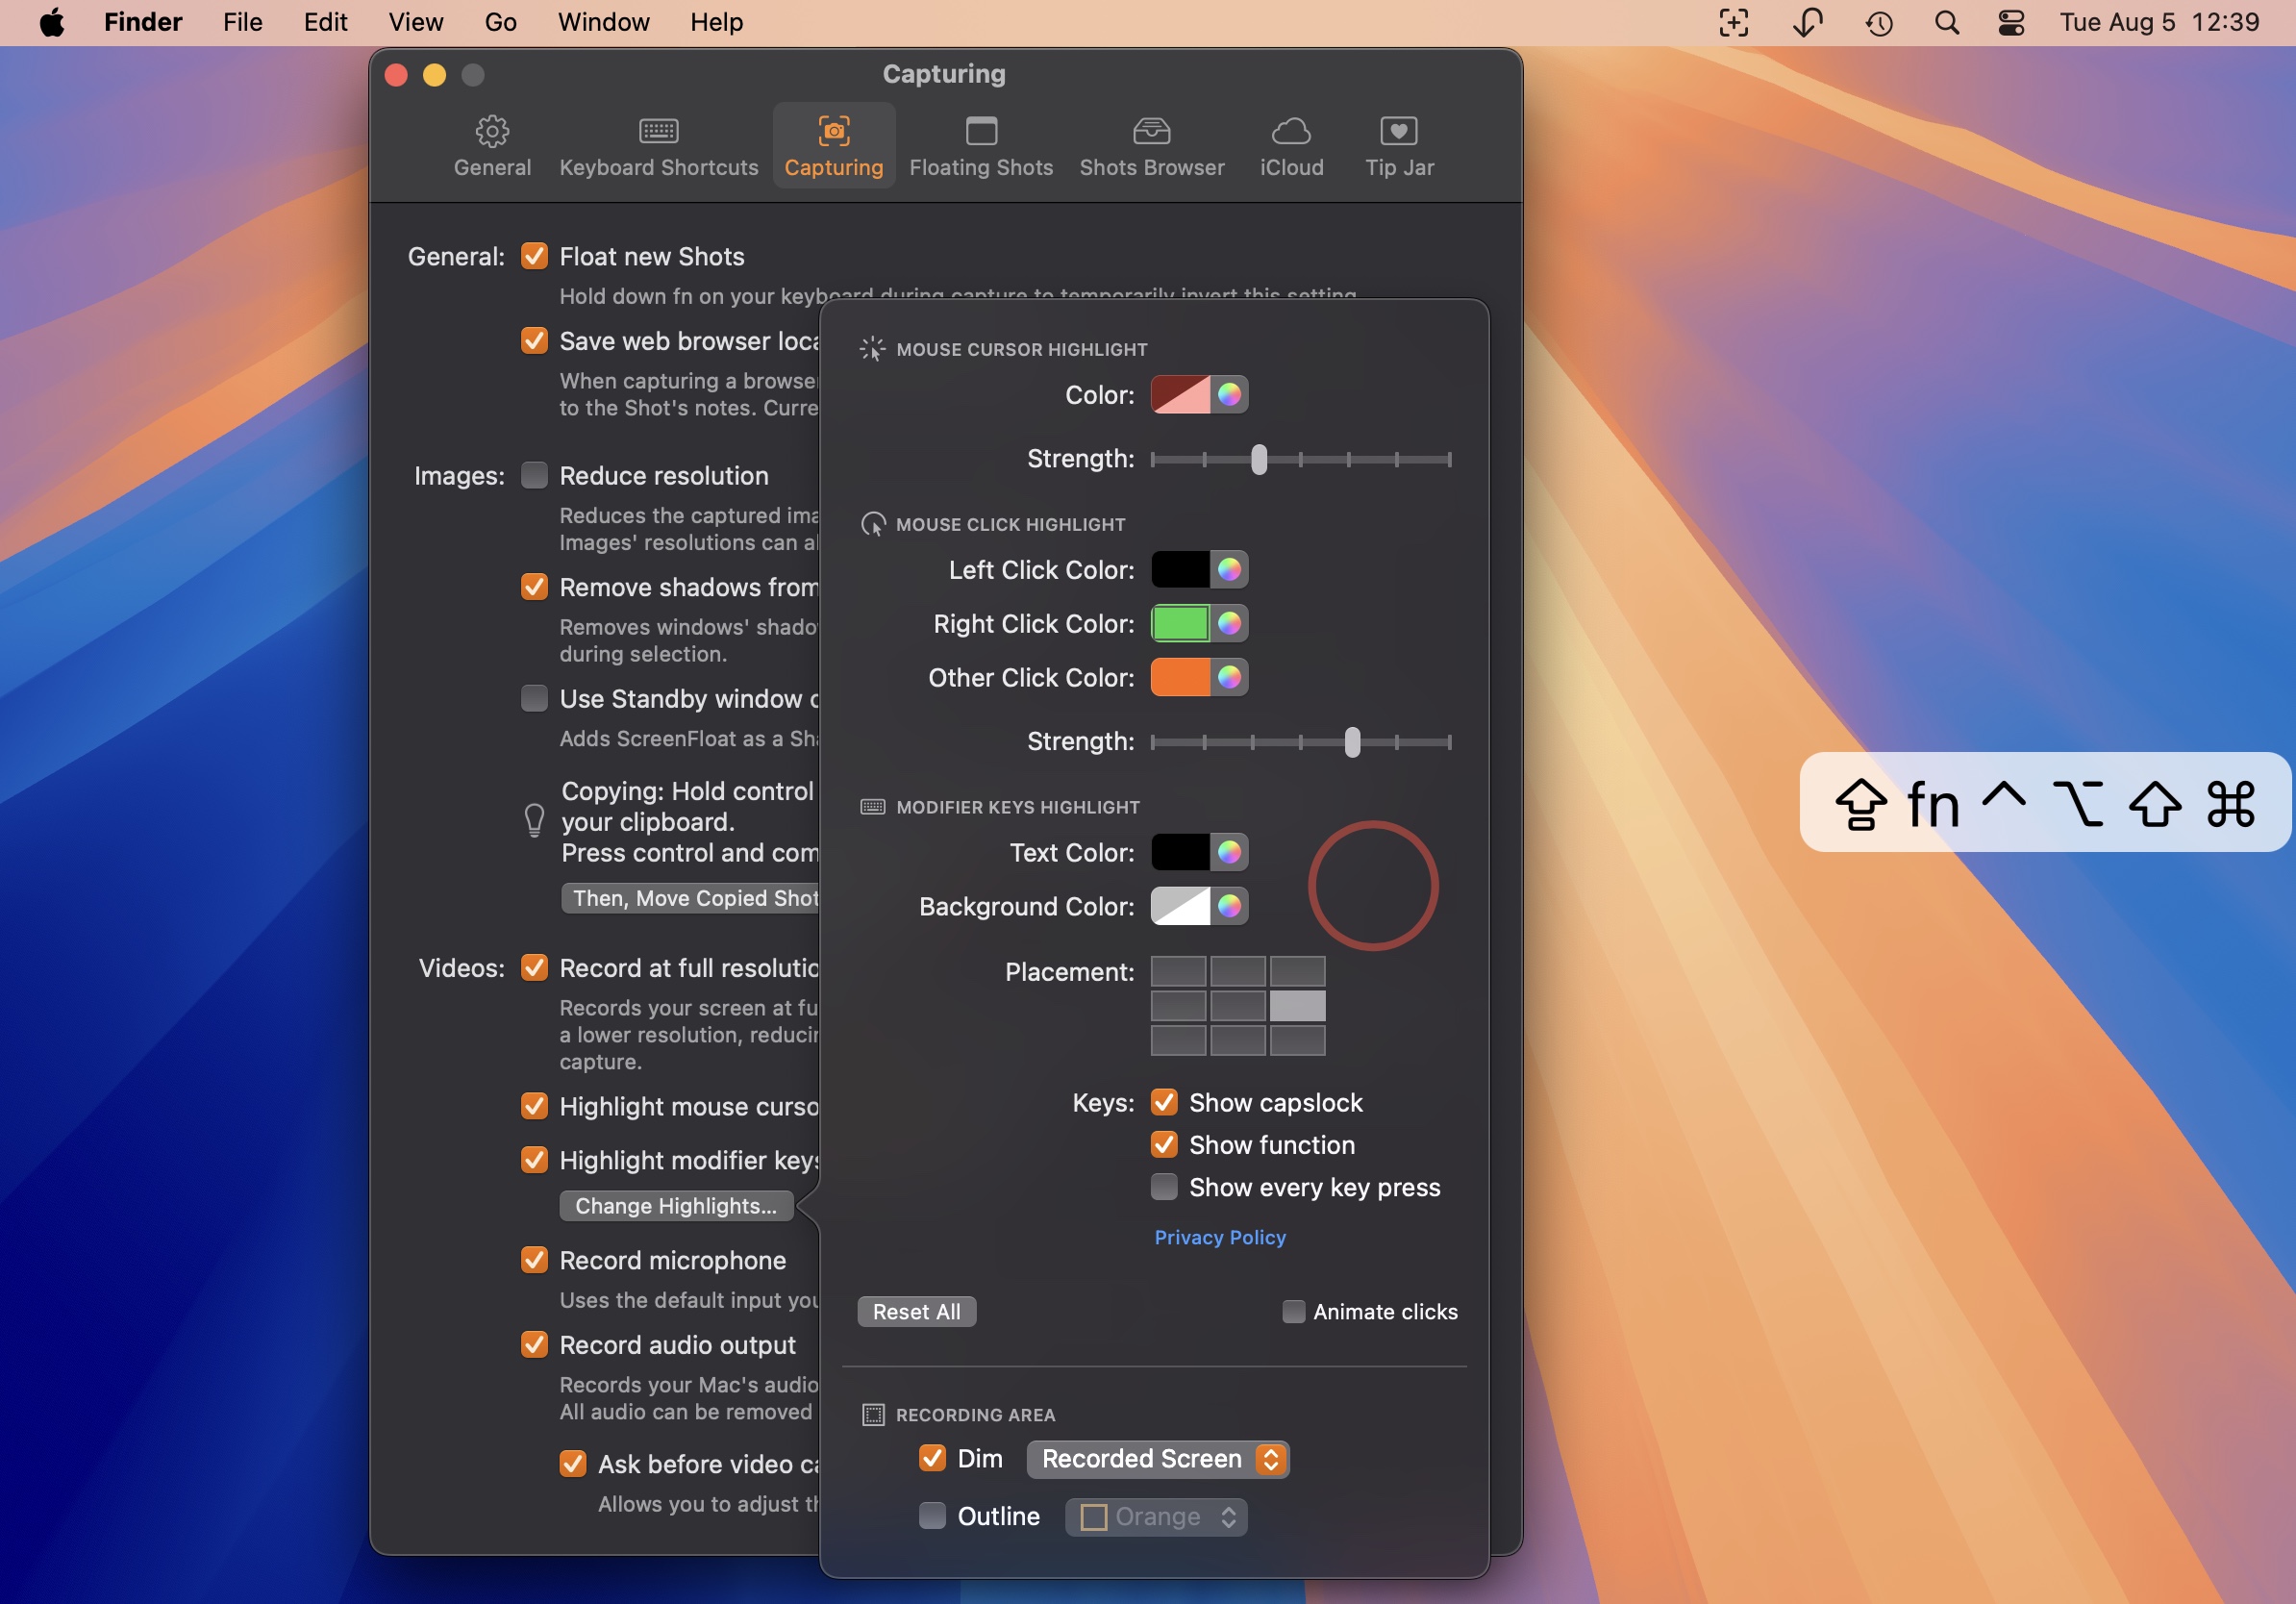Open color wheel for Right Click Color
Image resolution: width=2296 pixels, height=1604 pixels.
pos(1229,624)
